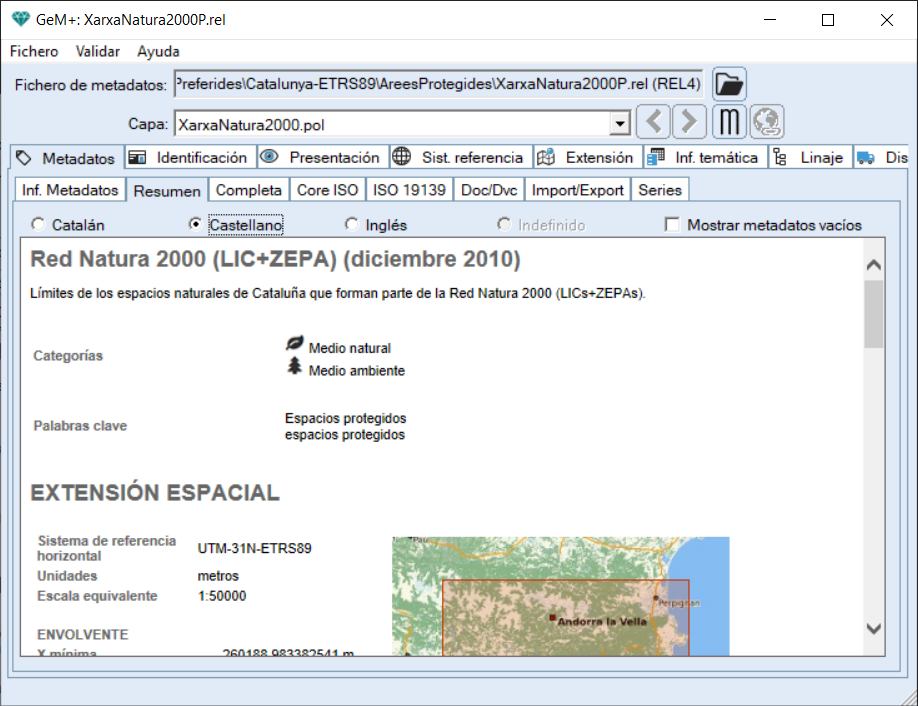The image size is (918, 706).
Task: Enable Mostrar metadatos vacíos checkbox
Action: point(673,225)
